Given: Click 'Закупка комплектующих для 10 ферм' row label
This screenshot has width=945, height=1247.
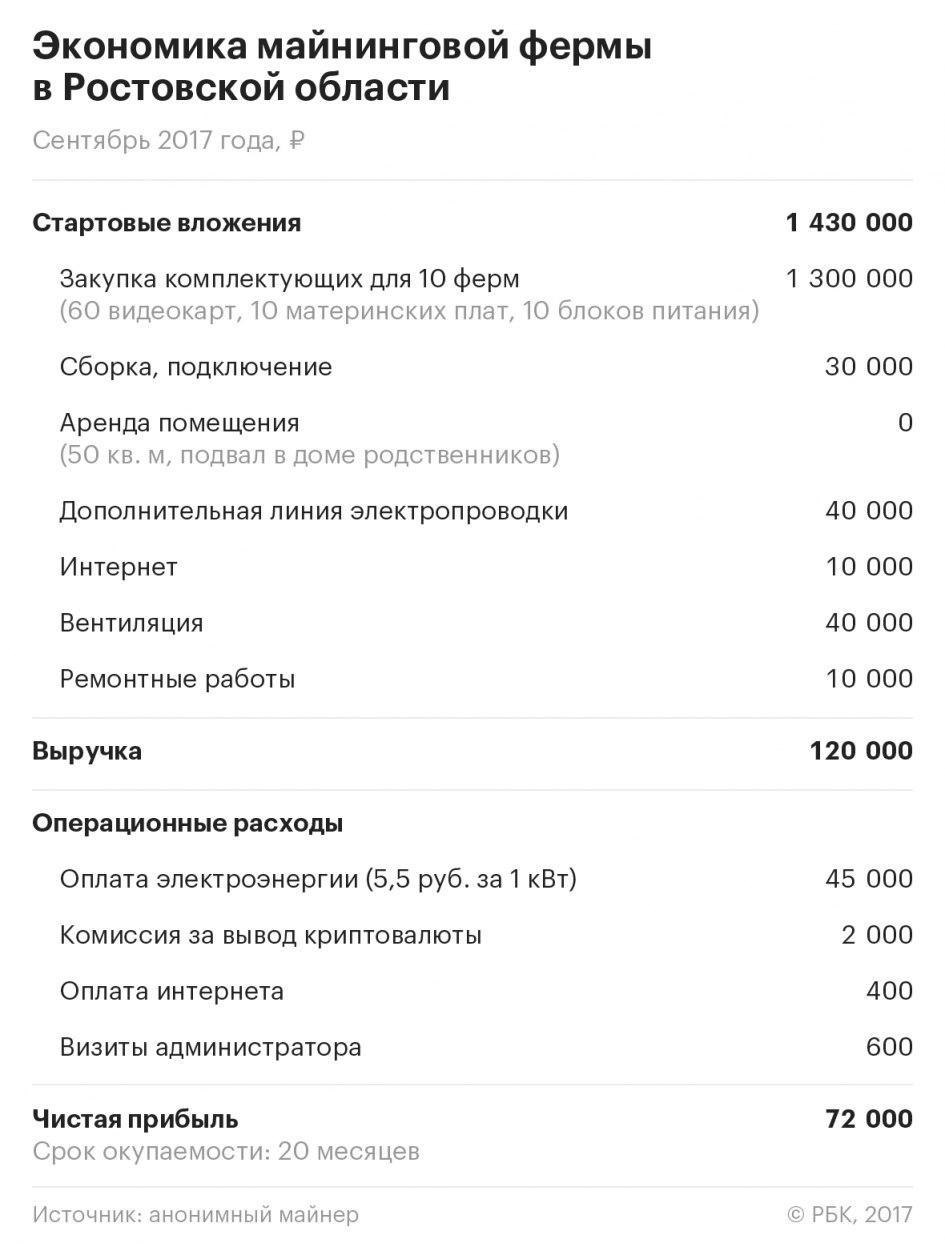Looking at the screenshot, I should click(x=289, y=278).
